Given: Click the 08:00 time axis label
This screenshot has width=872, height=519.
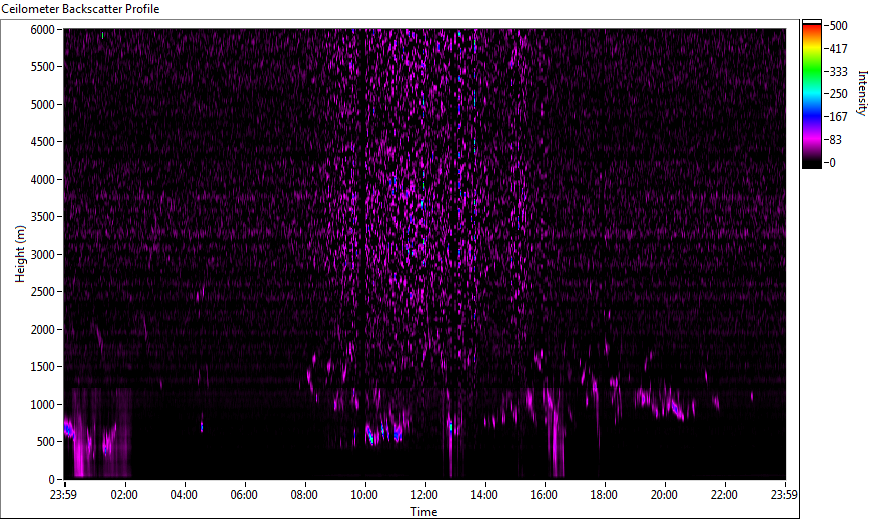Looking at the screenshot, I should [x=304, y=495].
